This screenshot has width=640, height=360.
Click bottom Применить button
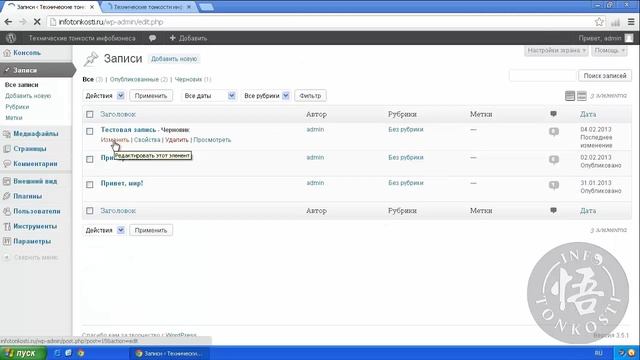[x=151, y=230]
